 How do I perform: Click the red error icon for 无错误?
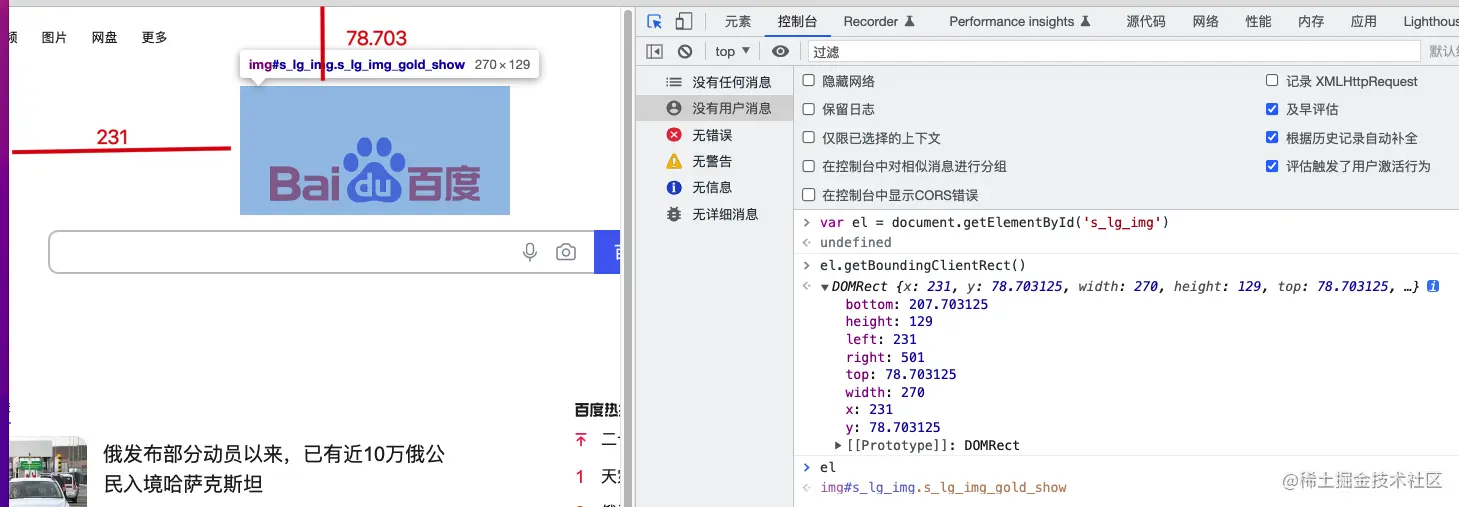(x=674, y=135)
